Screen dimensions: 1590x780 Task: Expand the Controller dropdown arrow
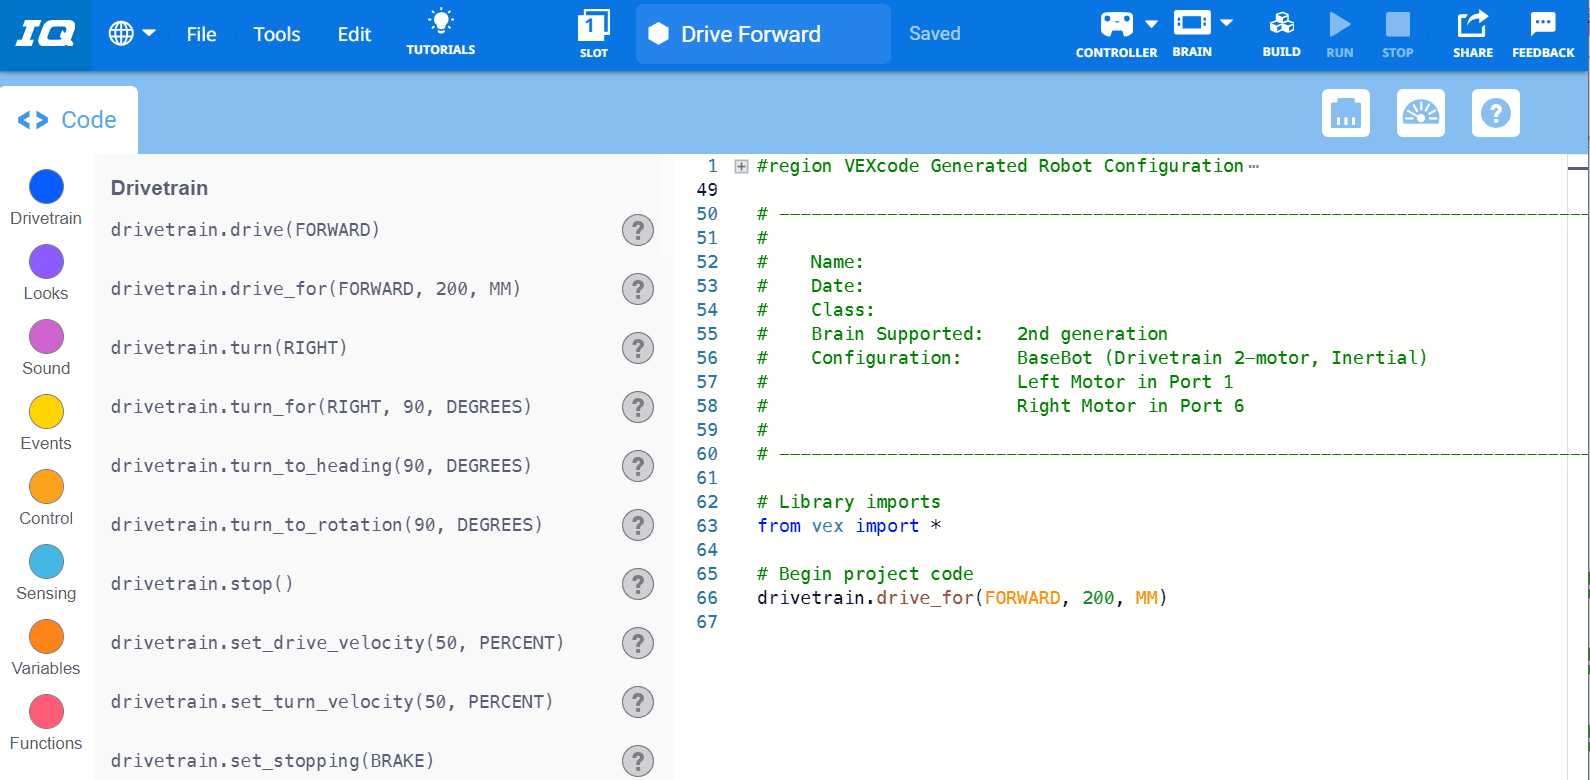tap(1151, 24)
